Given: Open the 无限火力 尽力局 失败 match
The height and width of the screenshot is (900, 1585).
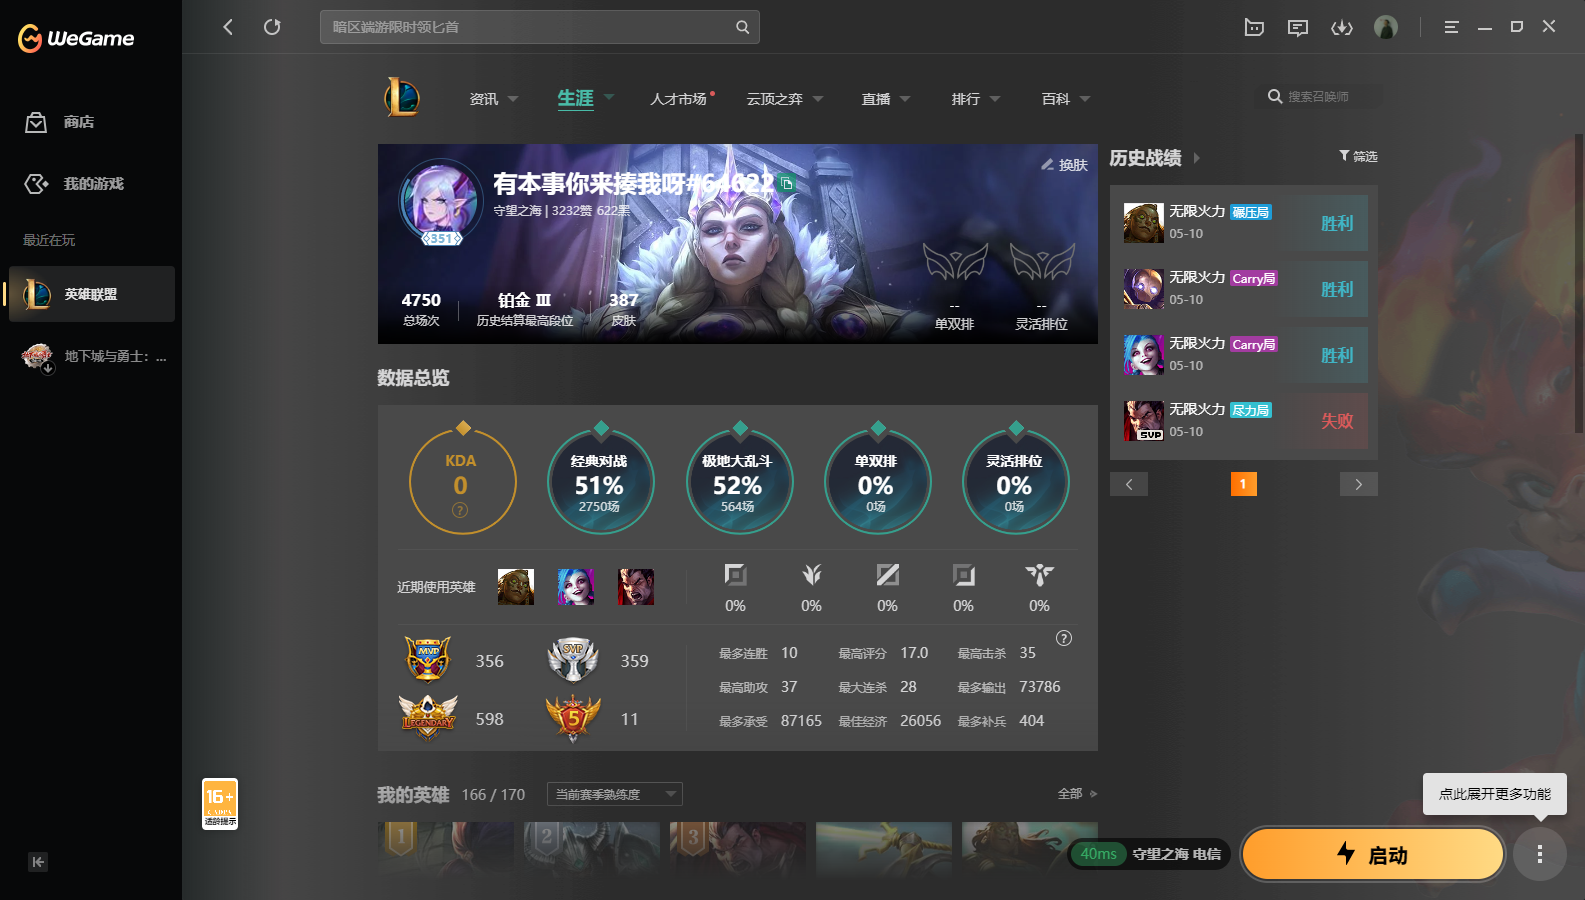Looking at the screenshot, I should 1244,420.
